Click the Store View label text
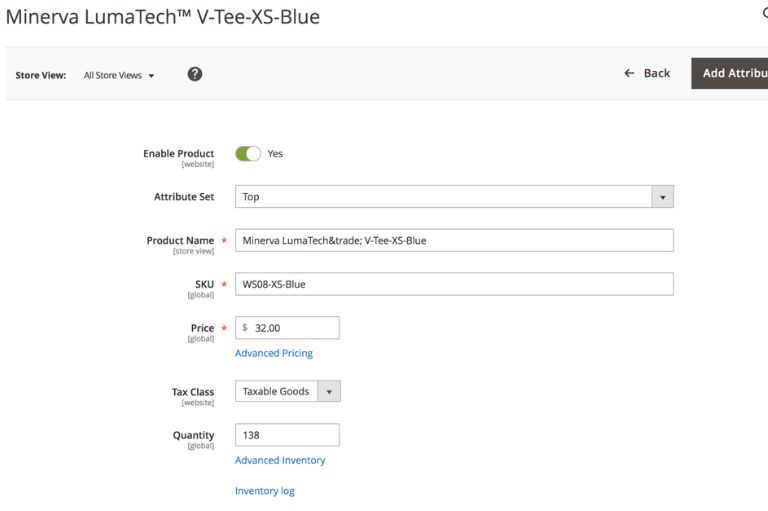 (x=41, y=75)
